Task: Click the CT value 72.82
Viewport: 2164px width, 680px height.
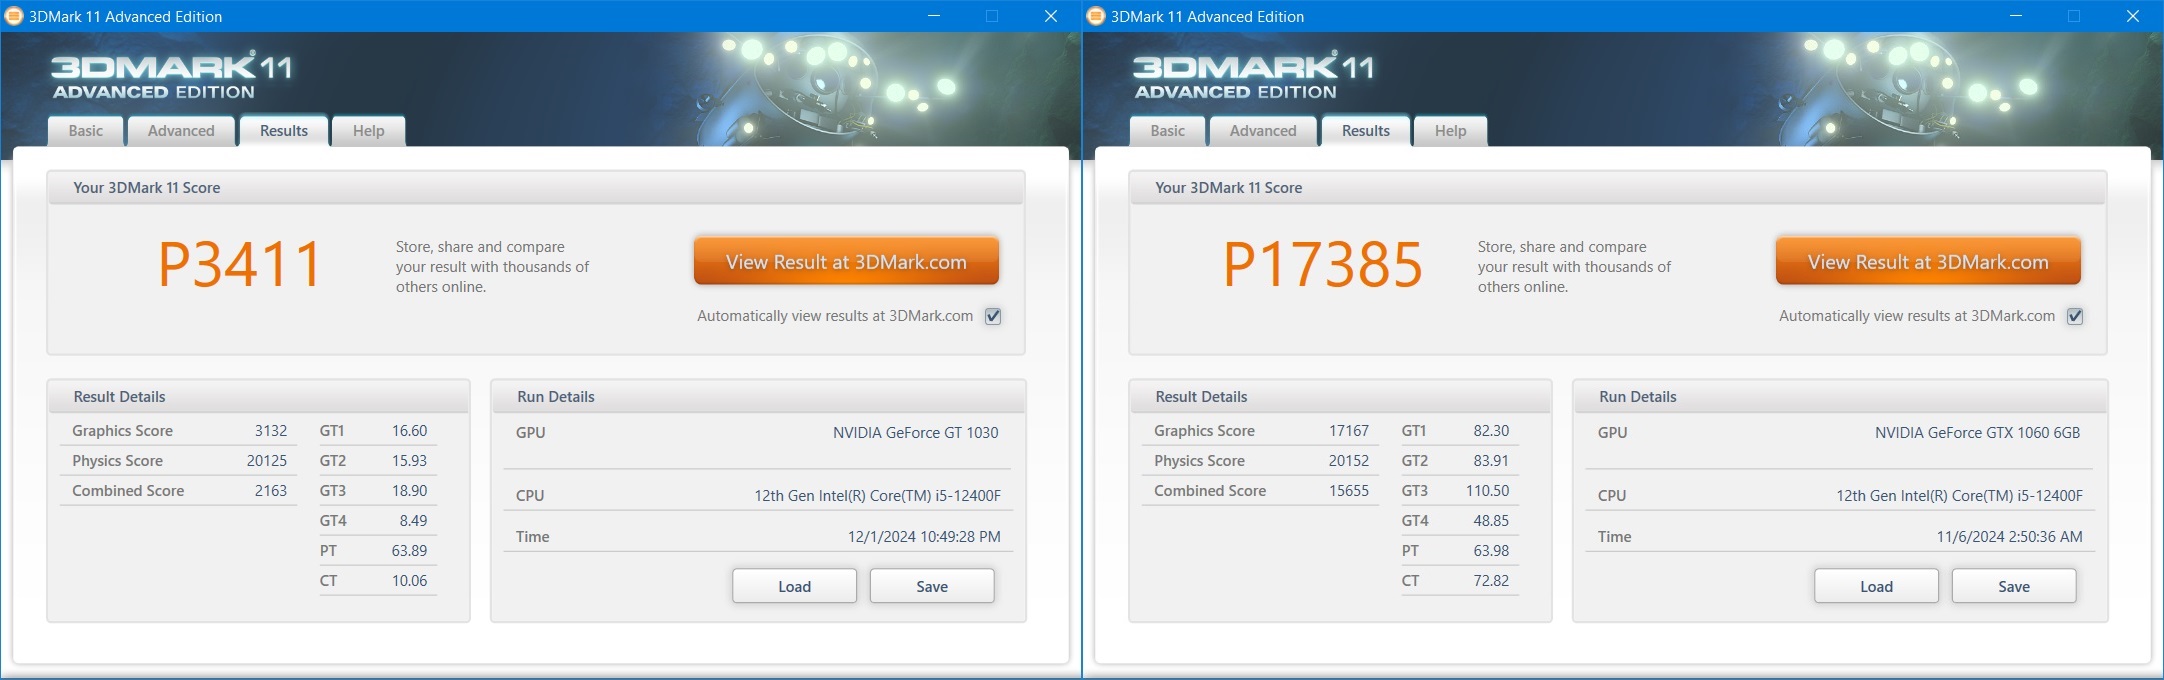Action: pos(1491,581)
